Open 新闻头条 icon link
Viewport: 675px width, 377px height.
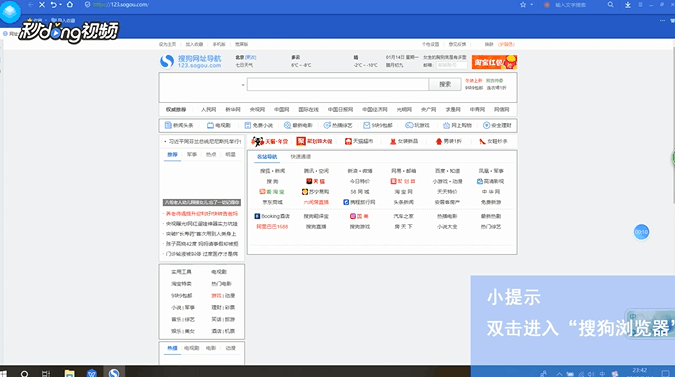coord(179,125)
